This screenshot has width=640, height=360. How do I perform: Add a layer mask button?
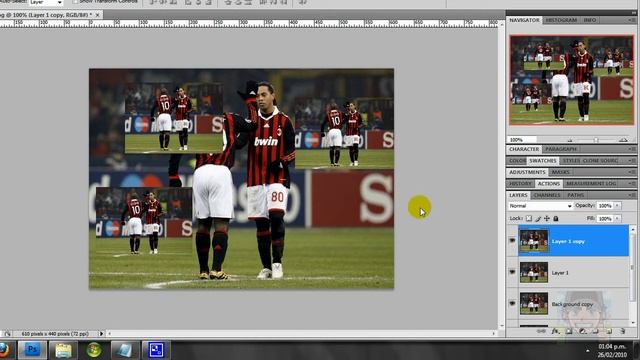pos(569,331)
